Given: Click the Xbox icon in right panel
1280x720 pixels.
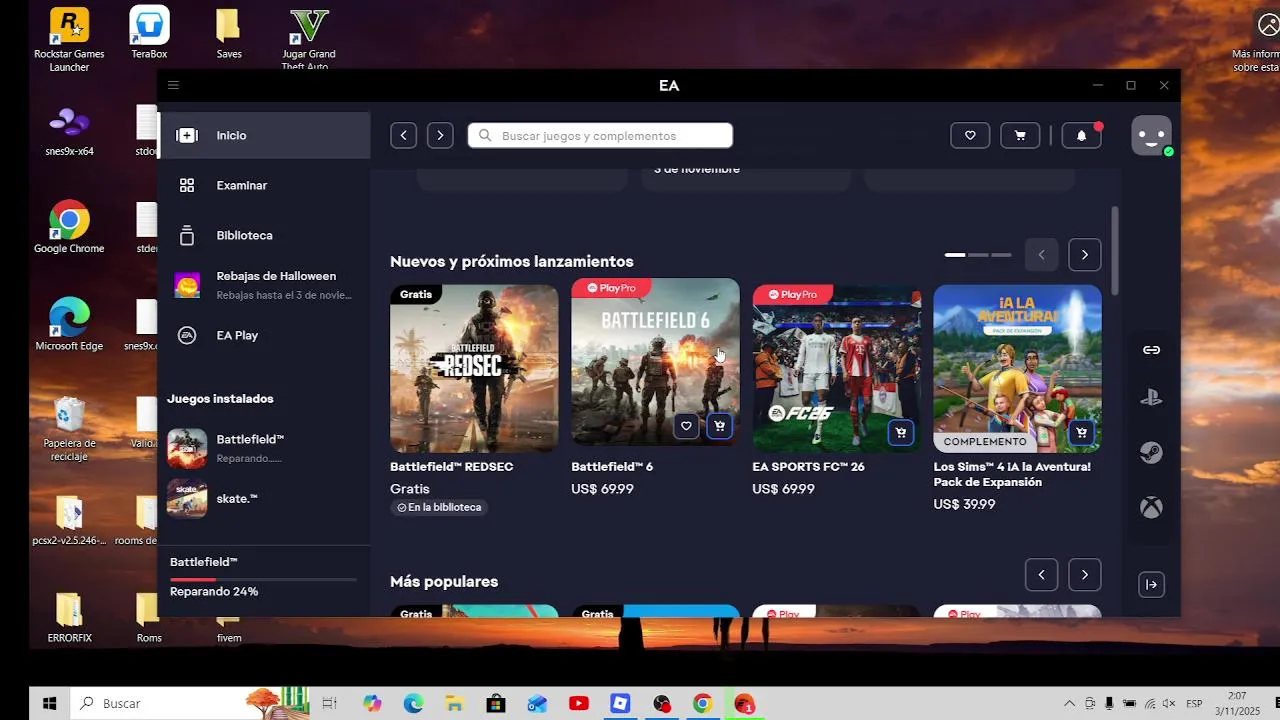Looking at the screenshot, I should (x=1152, y=508).
